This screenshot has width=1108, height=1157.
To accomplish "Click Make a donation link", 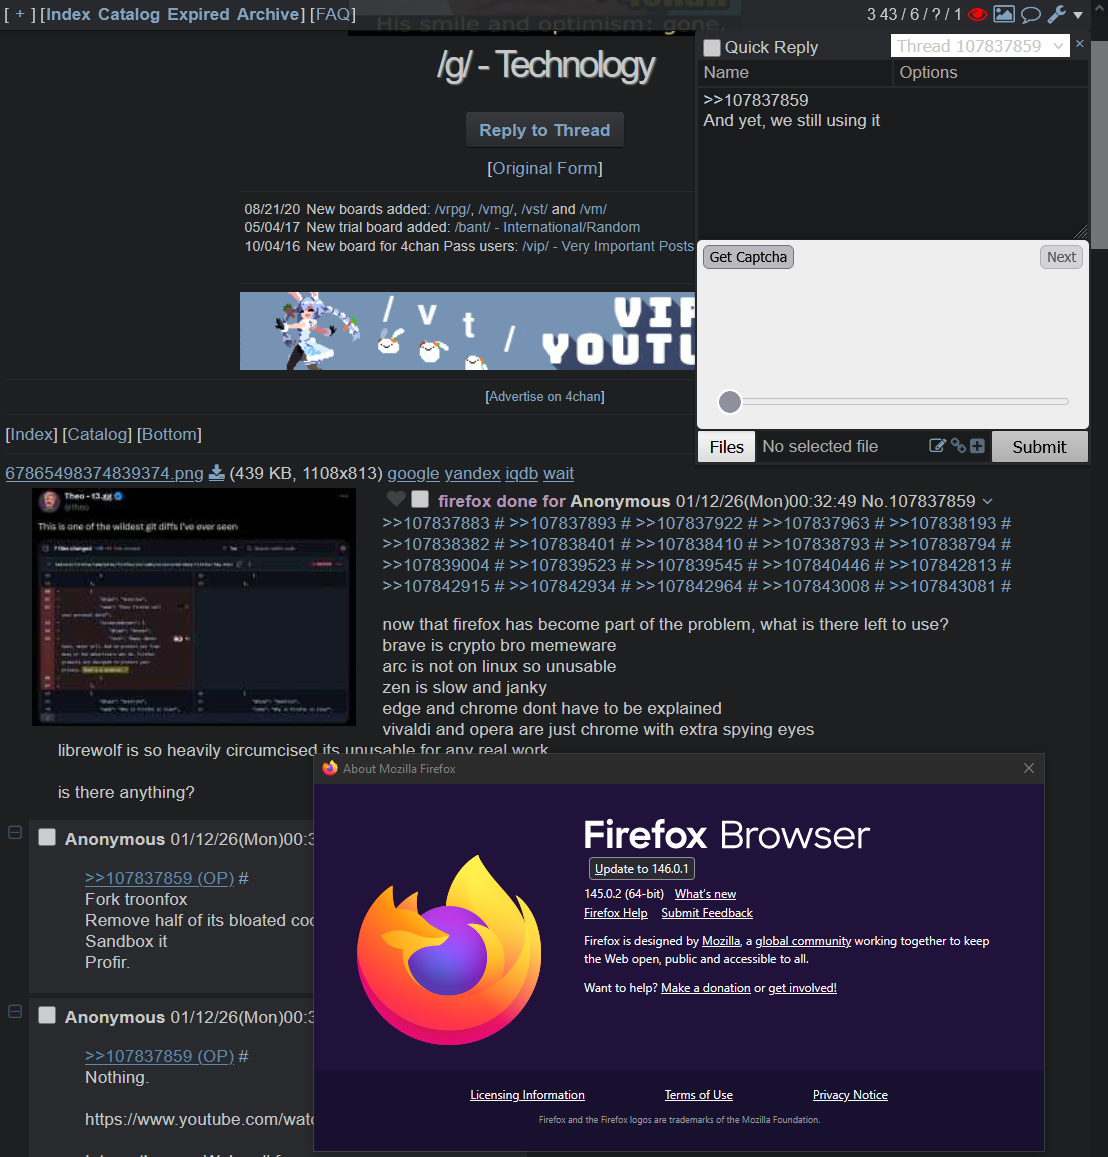I will tap(705, 988).
